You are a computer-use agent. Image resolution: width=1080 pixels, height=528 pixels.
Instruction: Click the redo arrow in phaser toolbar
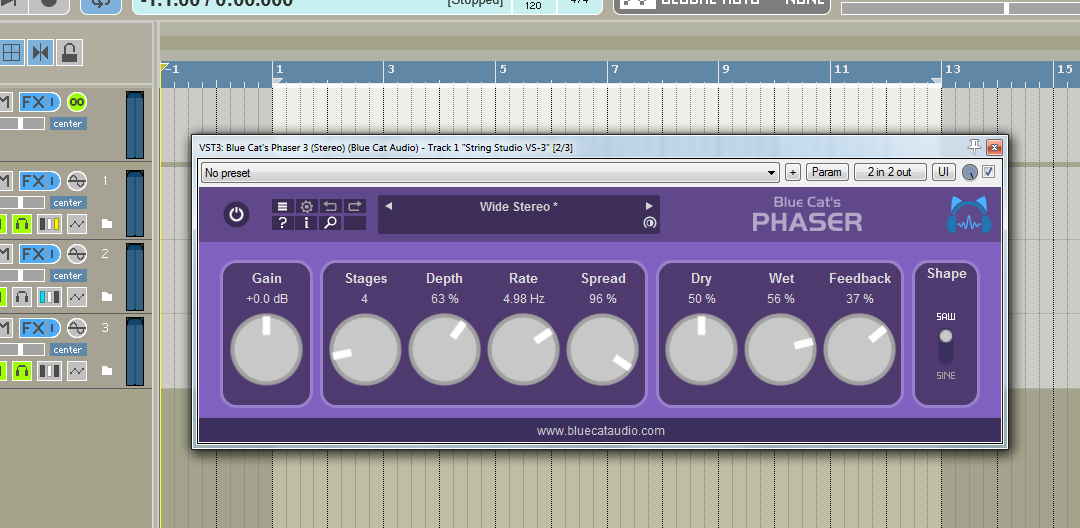point(354,206)
